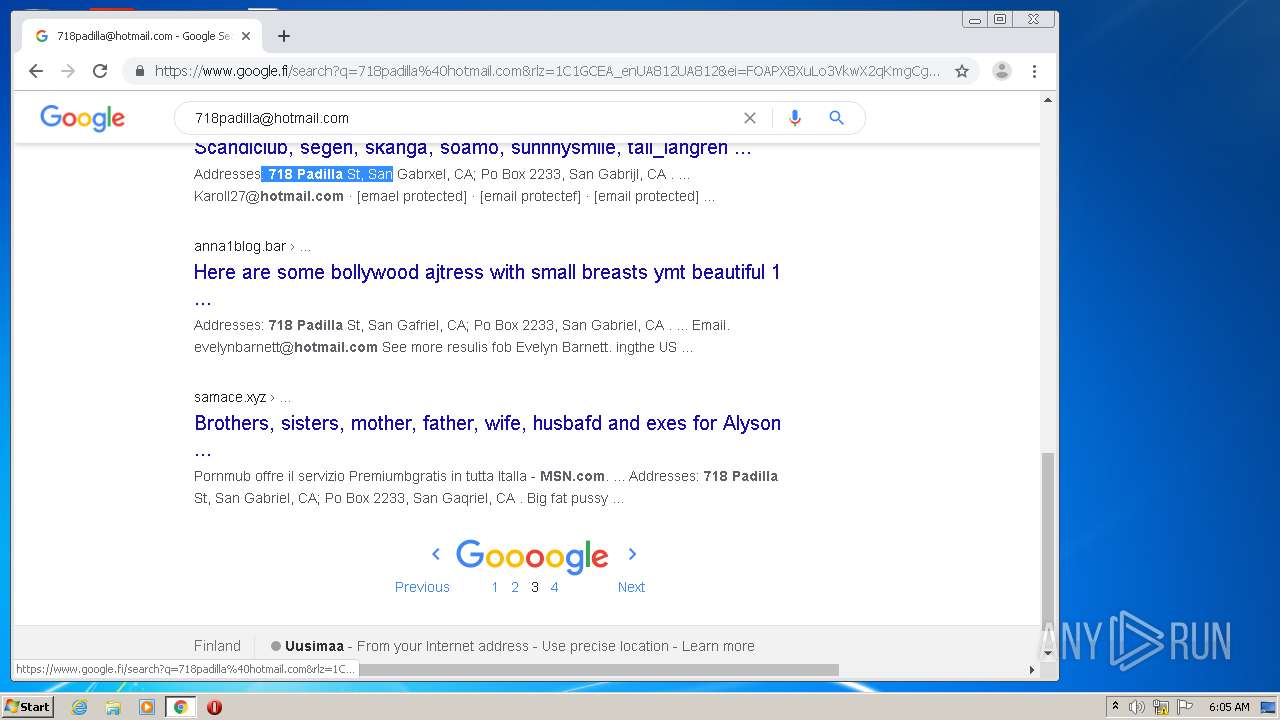Start voice search with microphone icon
The image size is (1280, 720).
[x=795, y=118]
